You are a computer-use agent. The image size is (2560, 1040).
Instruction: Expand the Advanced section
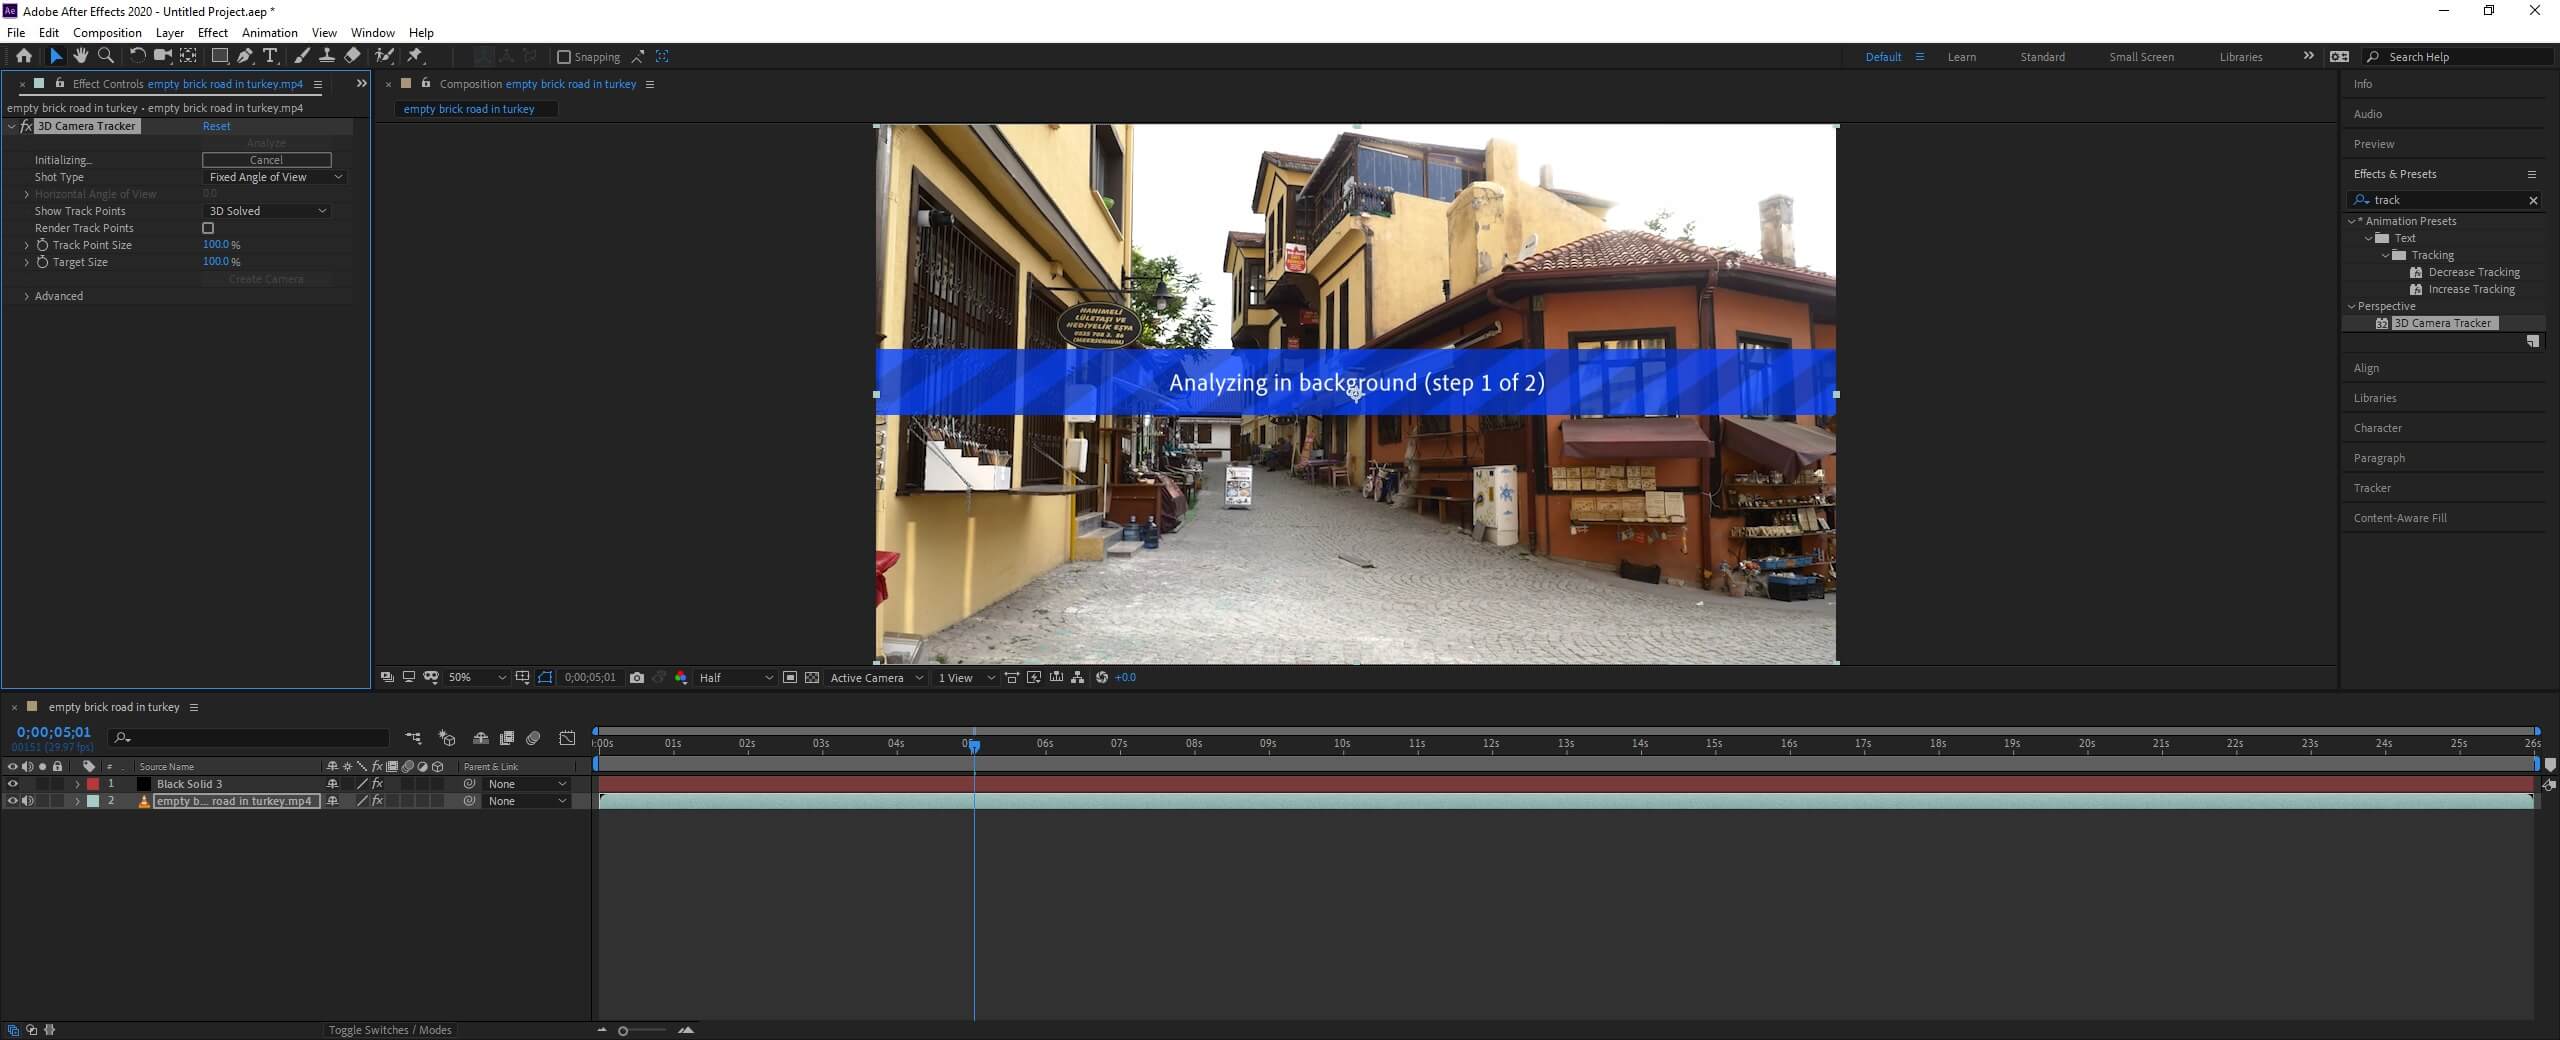pyautogui.click(x=27, y=296)
